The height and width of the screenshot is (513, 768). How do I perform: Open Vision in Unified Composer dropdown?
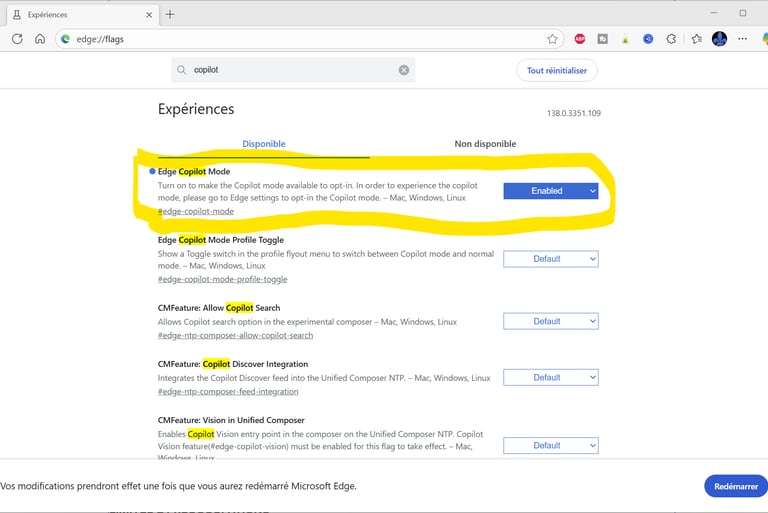pyautogui.click(x=551, y=445)
